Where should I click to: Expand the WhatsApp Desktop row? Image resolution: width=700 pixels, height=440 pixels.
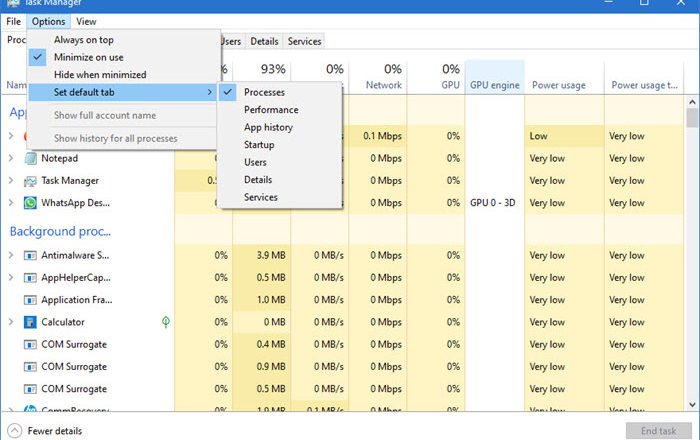coord(11,203)
